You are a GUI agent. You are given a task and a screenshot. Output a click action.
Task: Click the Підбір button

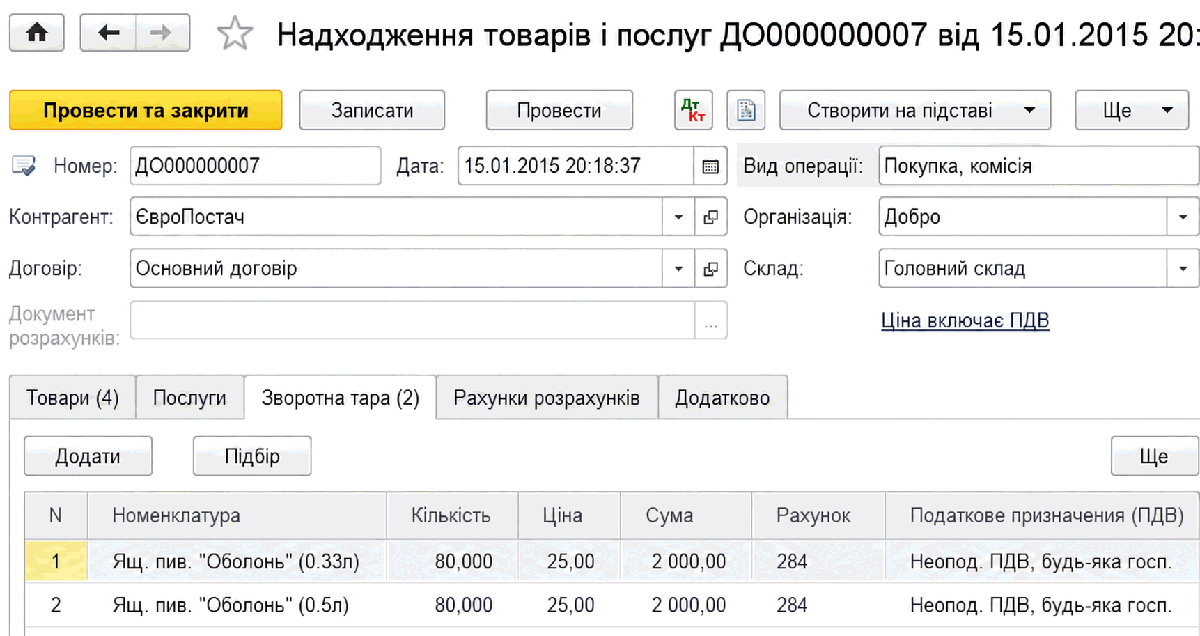252,456
